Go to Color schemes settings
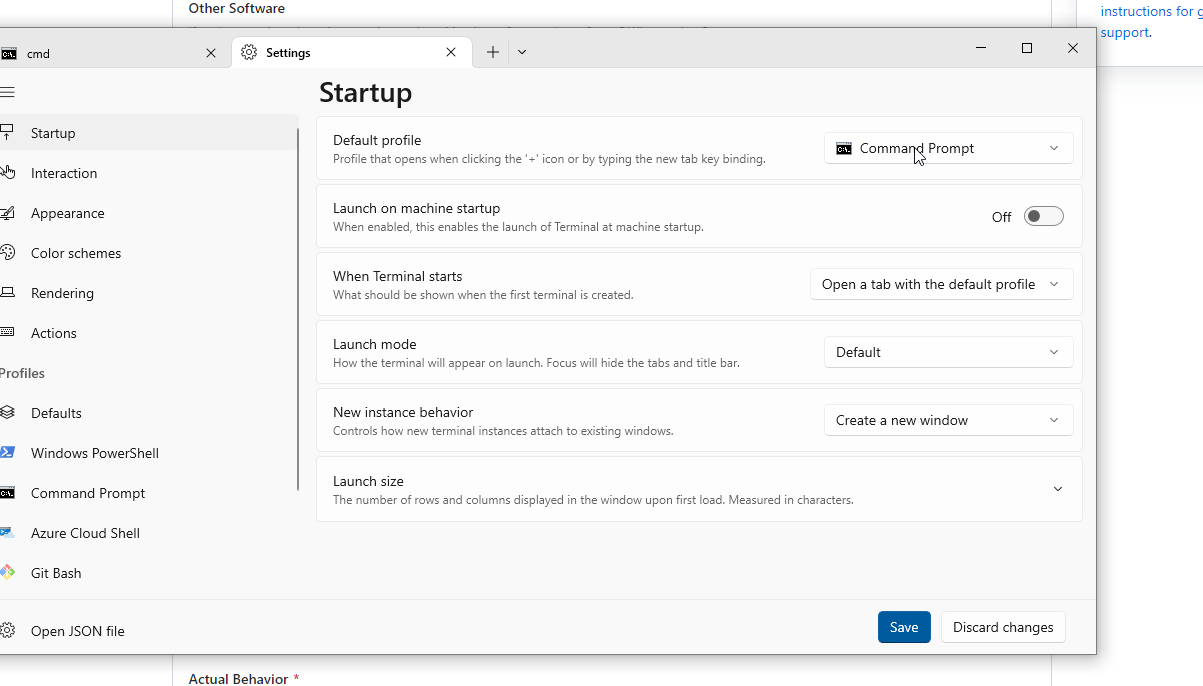The height and width of the screenshot is (686, 1203). tap(149, 253)
